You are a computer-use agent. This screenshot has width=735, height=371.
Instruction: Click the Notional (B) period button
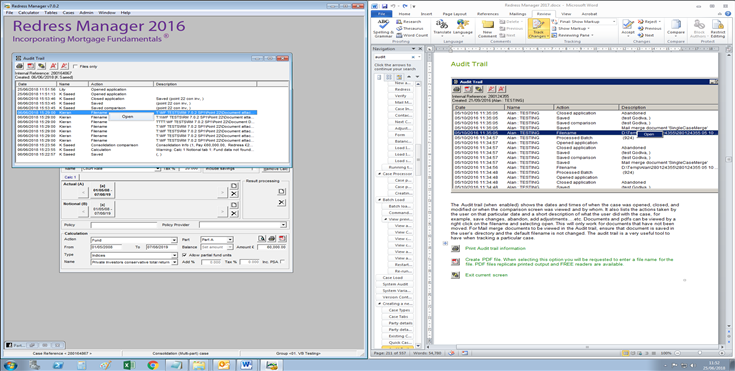[x=102, y=209]
